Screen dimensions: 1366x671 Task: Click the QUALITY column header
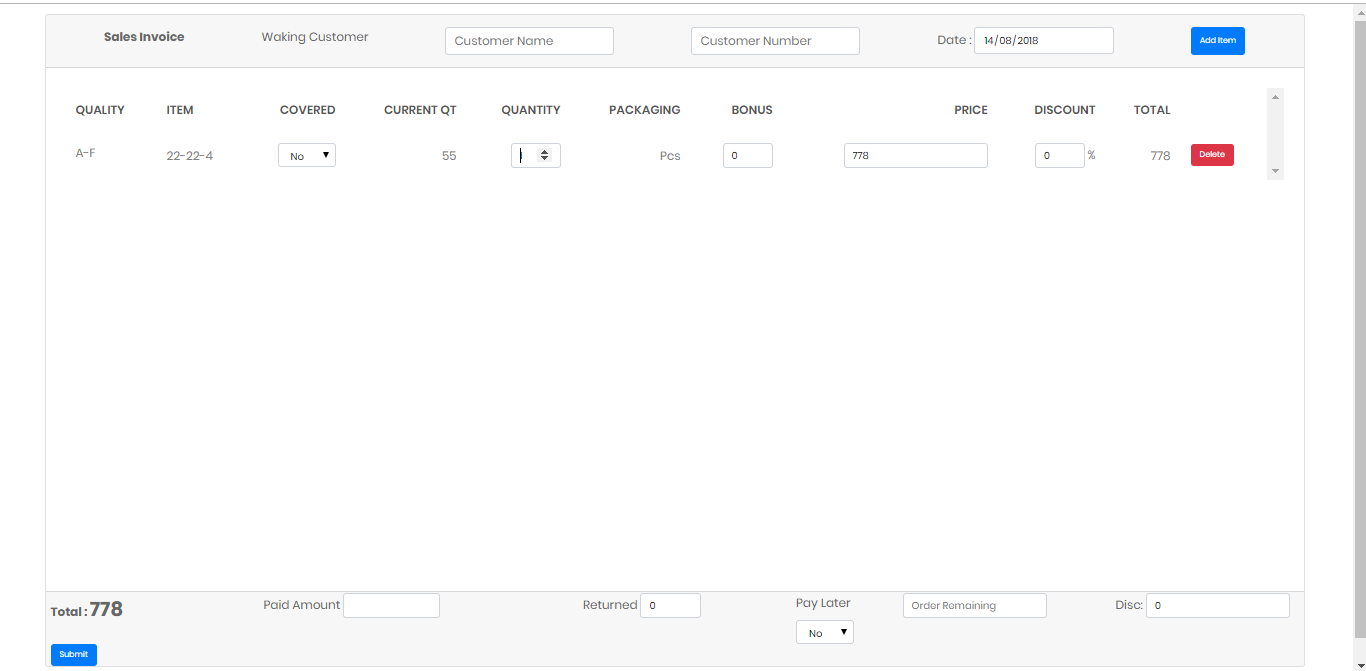pos(100,110)
